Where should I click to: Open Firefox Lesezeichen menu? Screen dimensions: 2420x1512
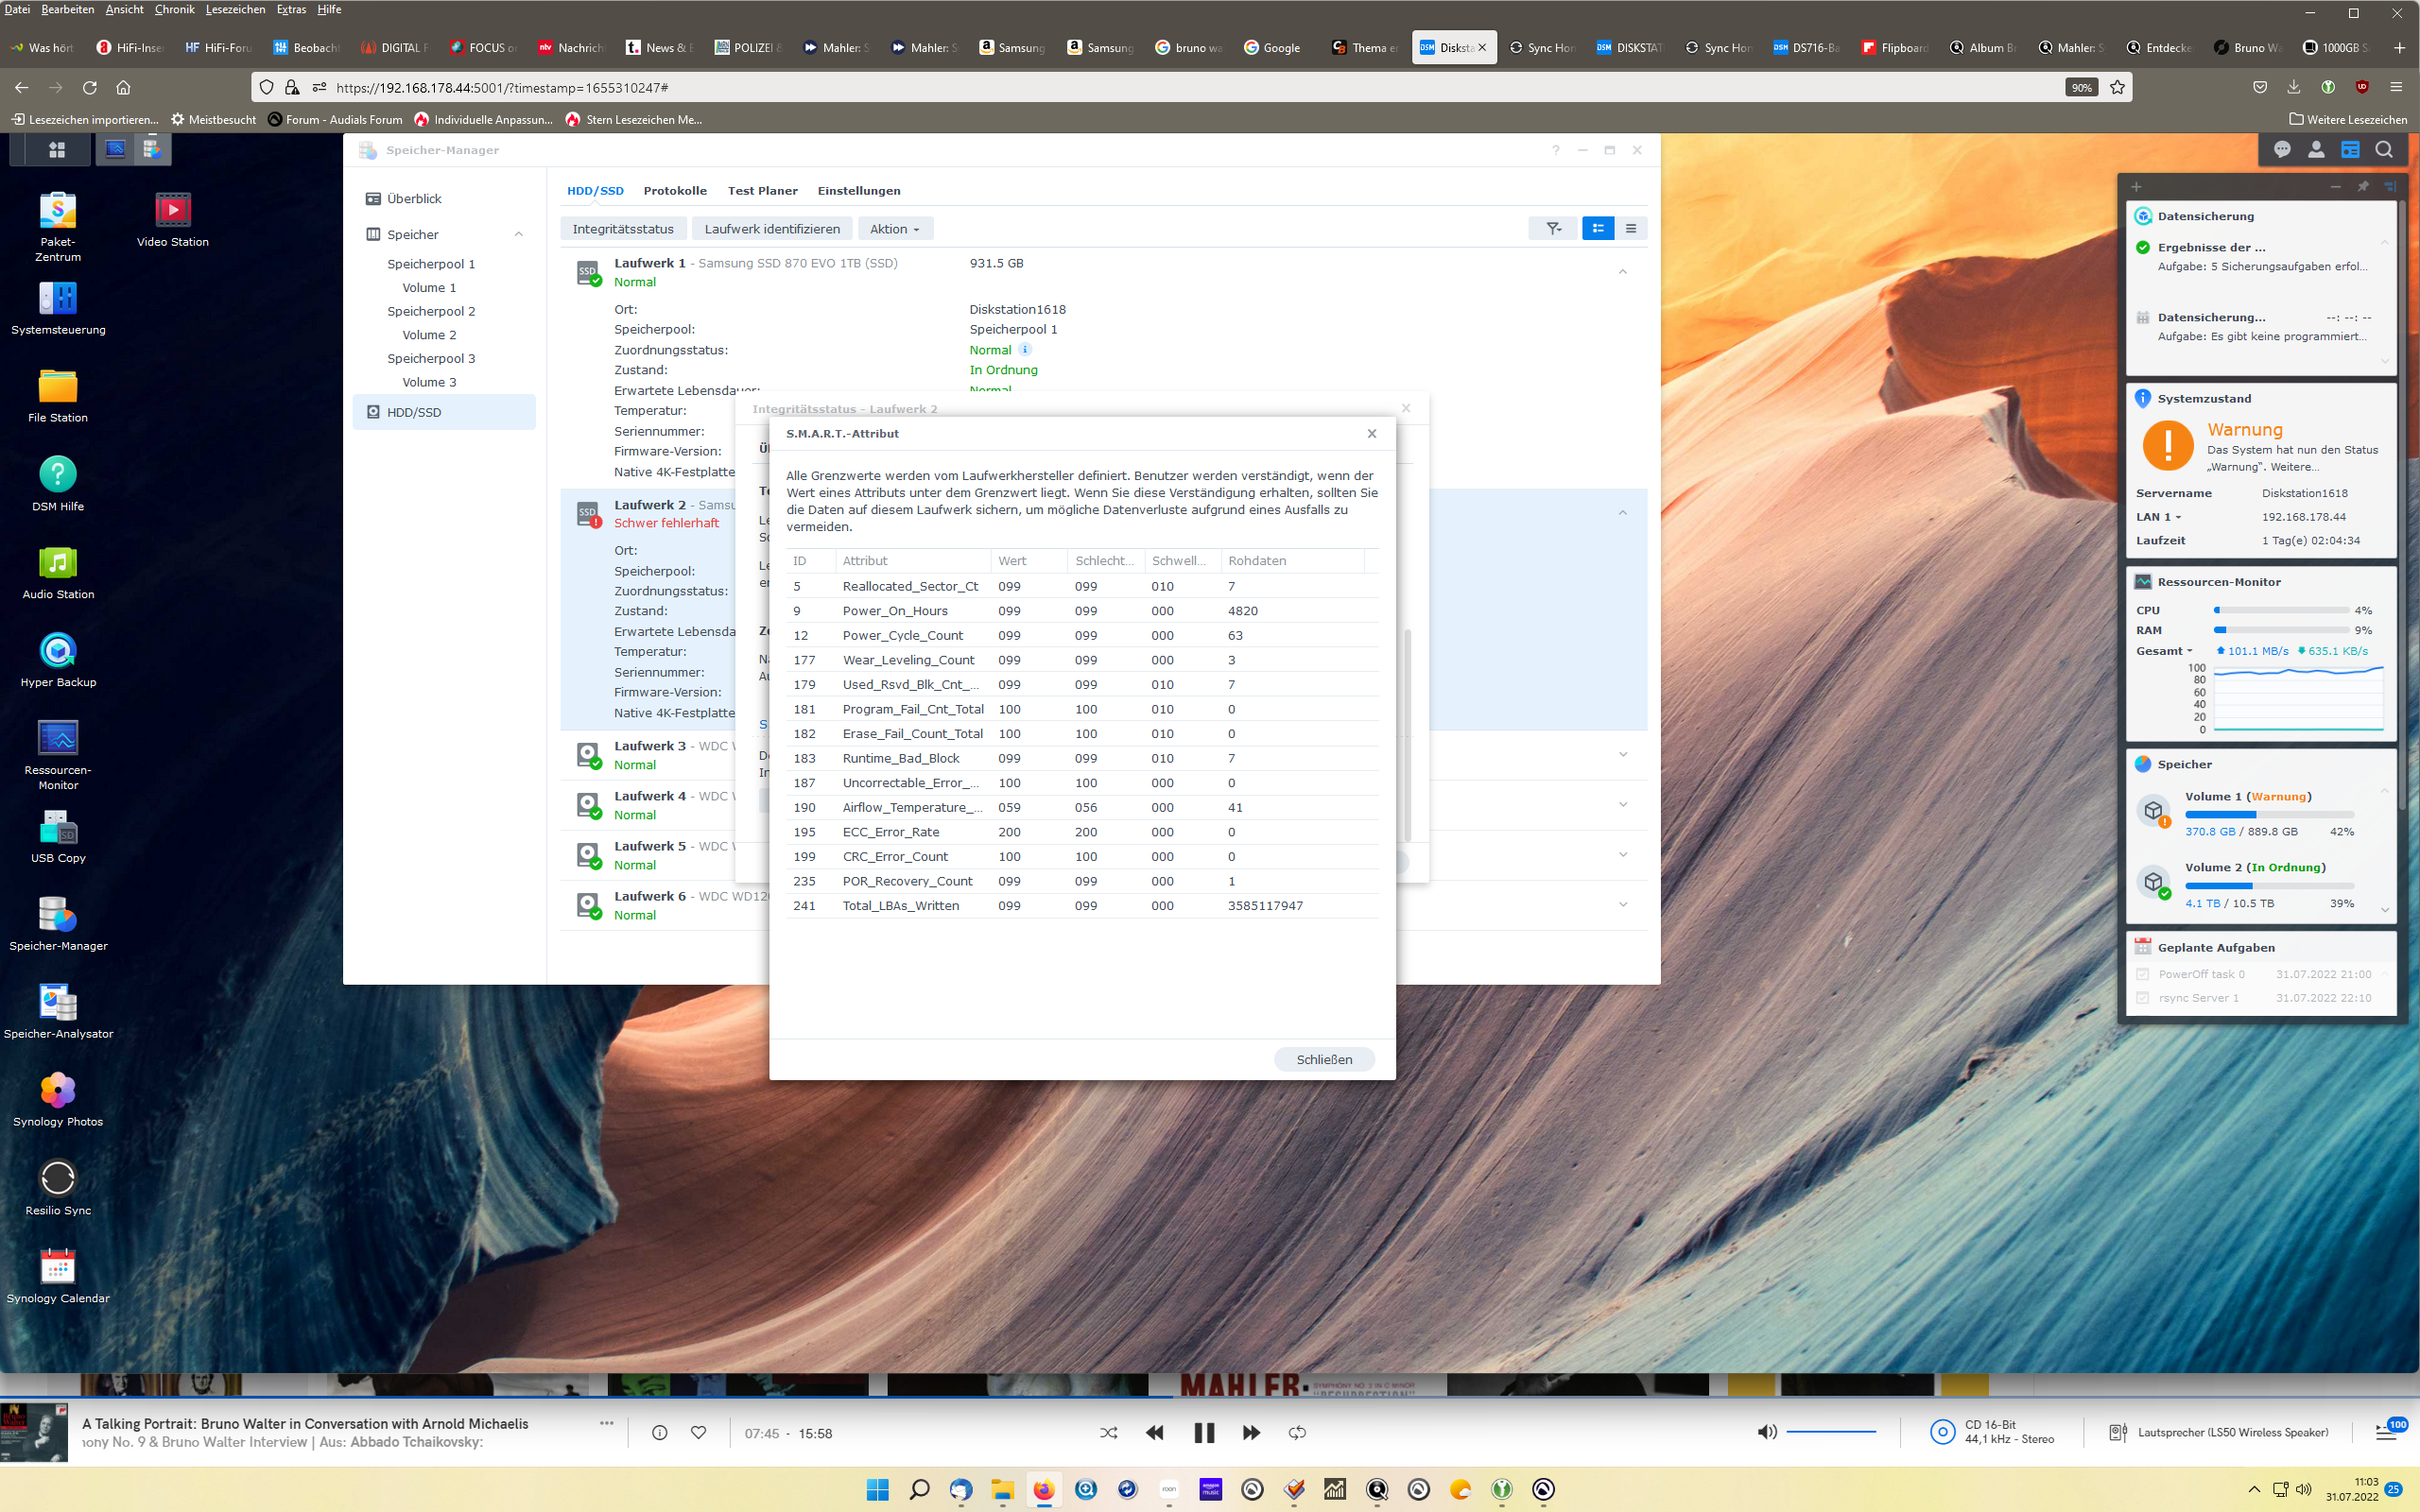235,9
